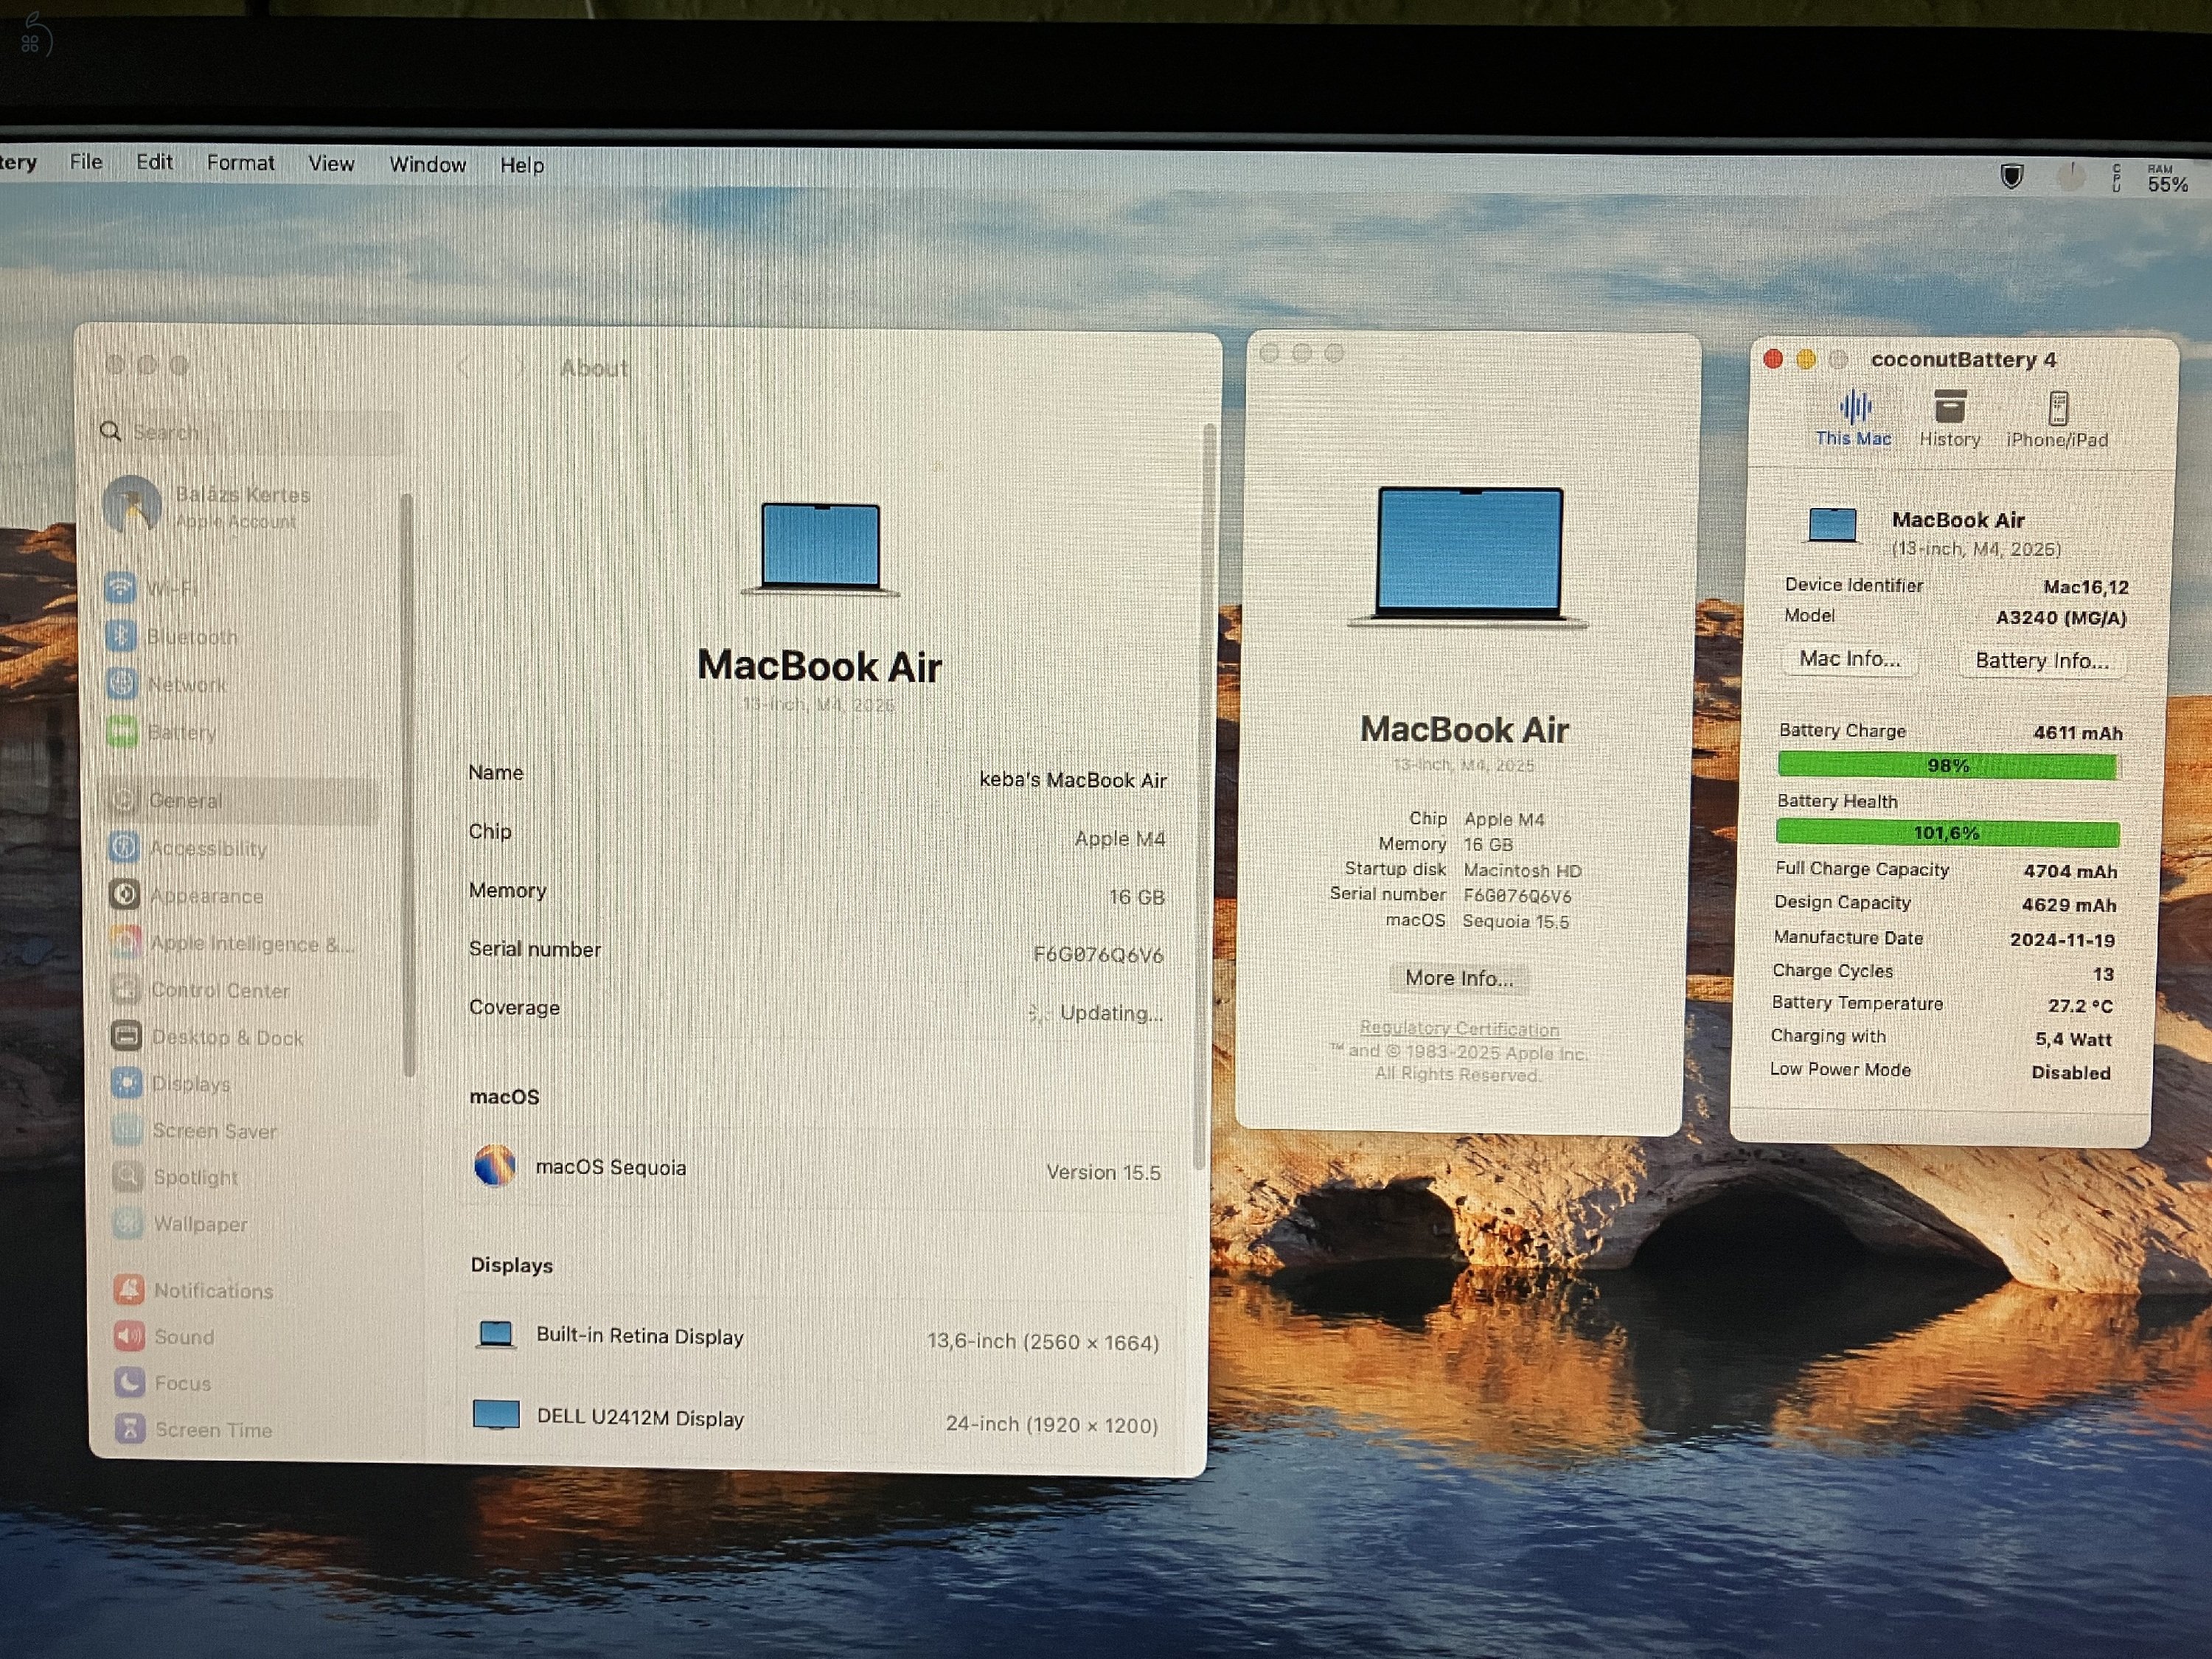Select Notifications in Settings sidebar
Screen dimensions: 2212x1659
click(x=240, y=1290)
